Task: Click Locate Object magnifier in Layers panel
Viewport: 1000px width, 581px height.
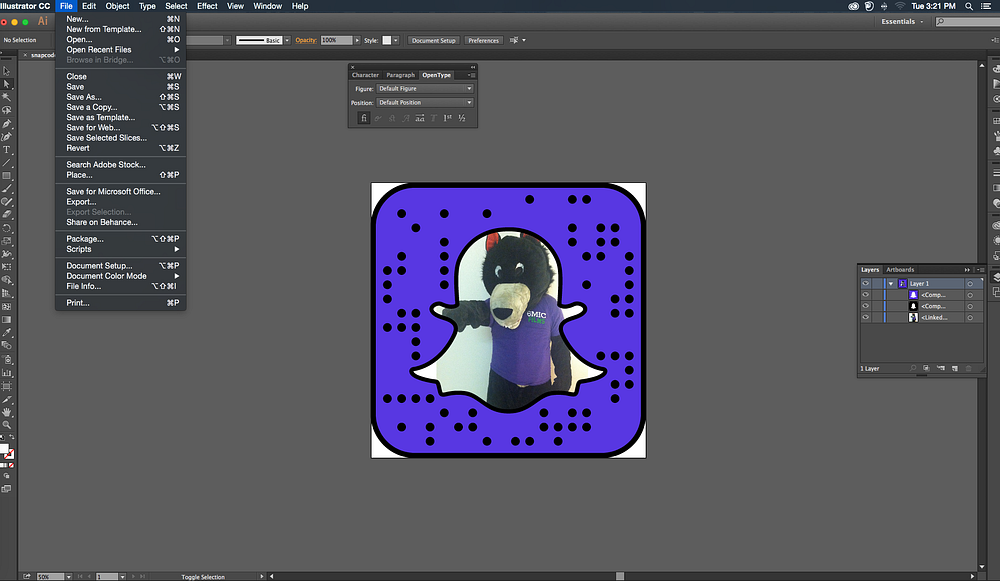Action: pos(913,368)
